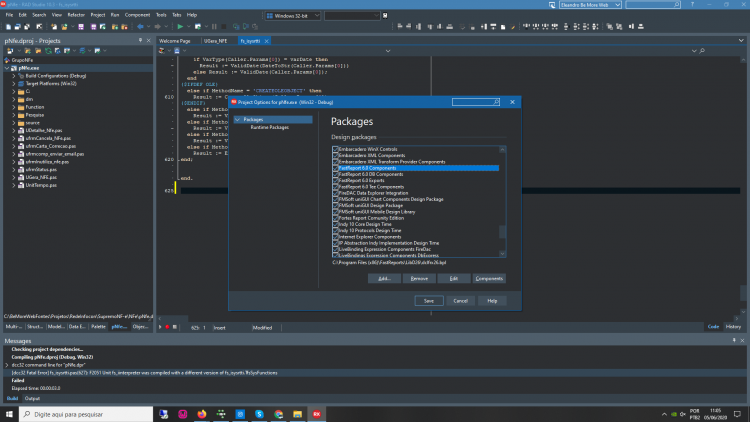750x422 pixels.
Task: Open the Refactor menu
Action: 76,15
